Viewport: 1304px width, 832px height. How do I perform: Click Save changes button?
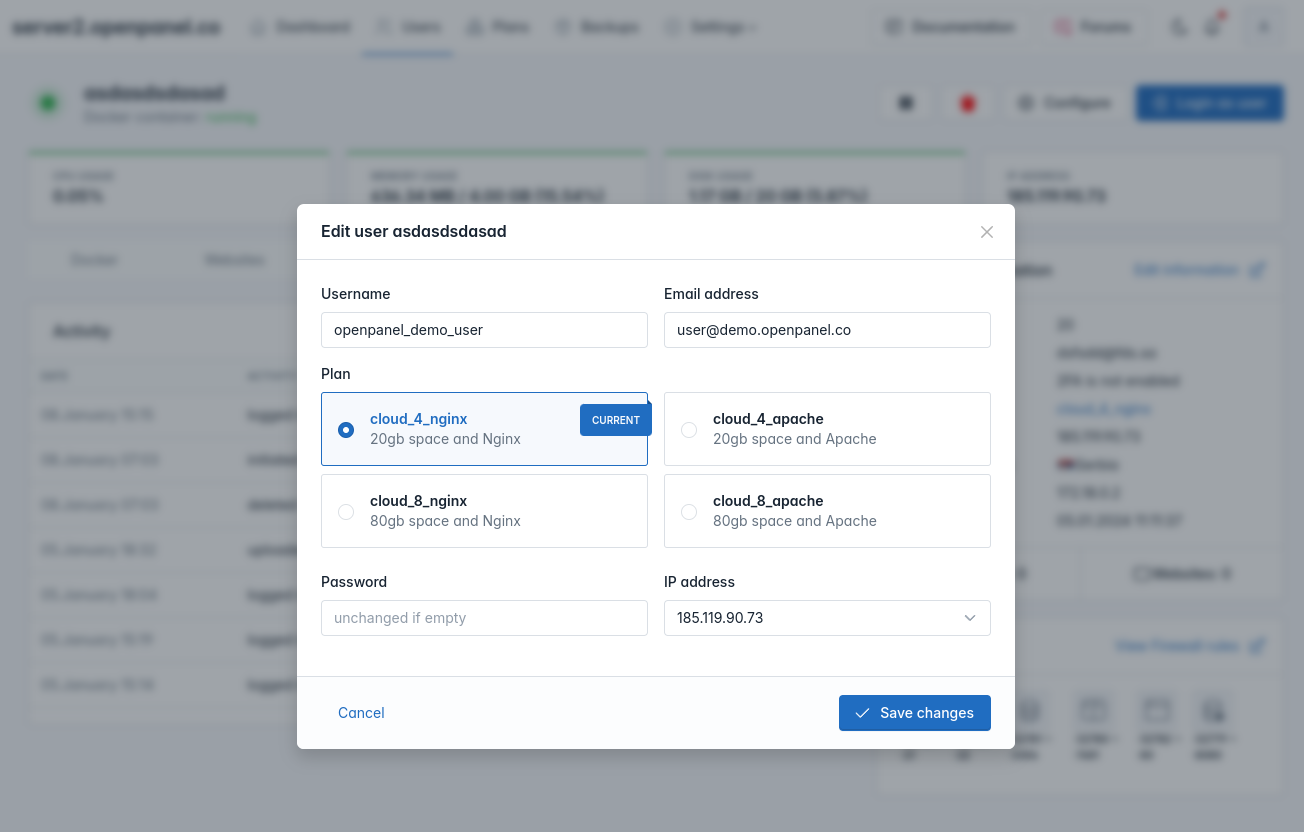(915, 713)
